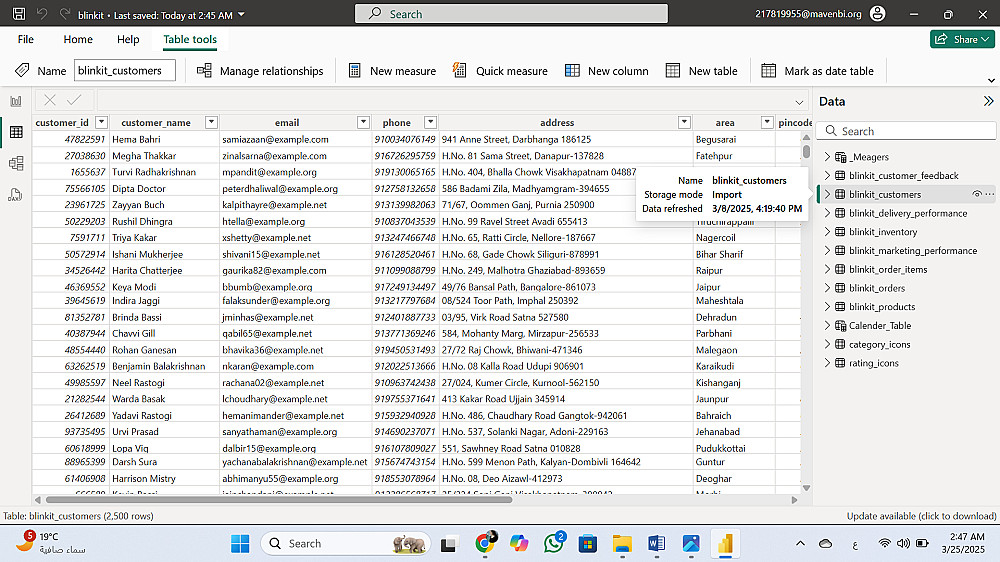The width and height of the screenshot is (1000, 562).
Task: Open address column filter dropdown
Action: pyautogui.click(x=684, y=122)
